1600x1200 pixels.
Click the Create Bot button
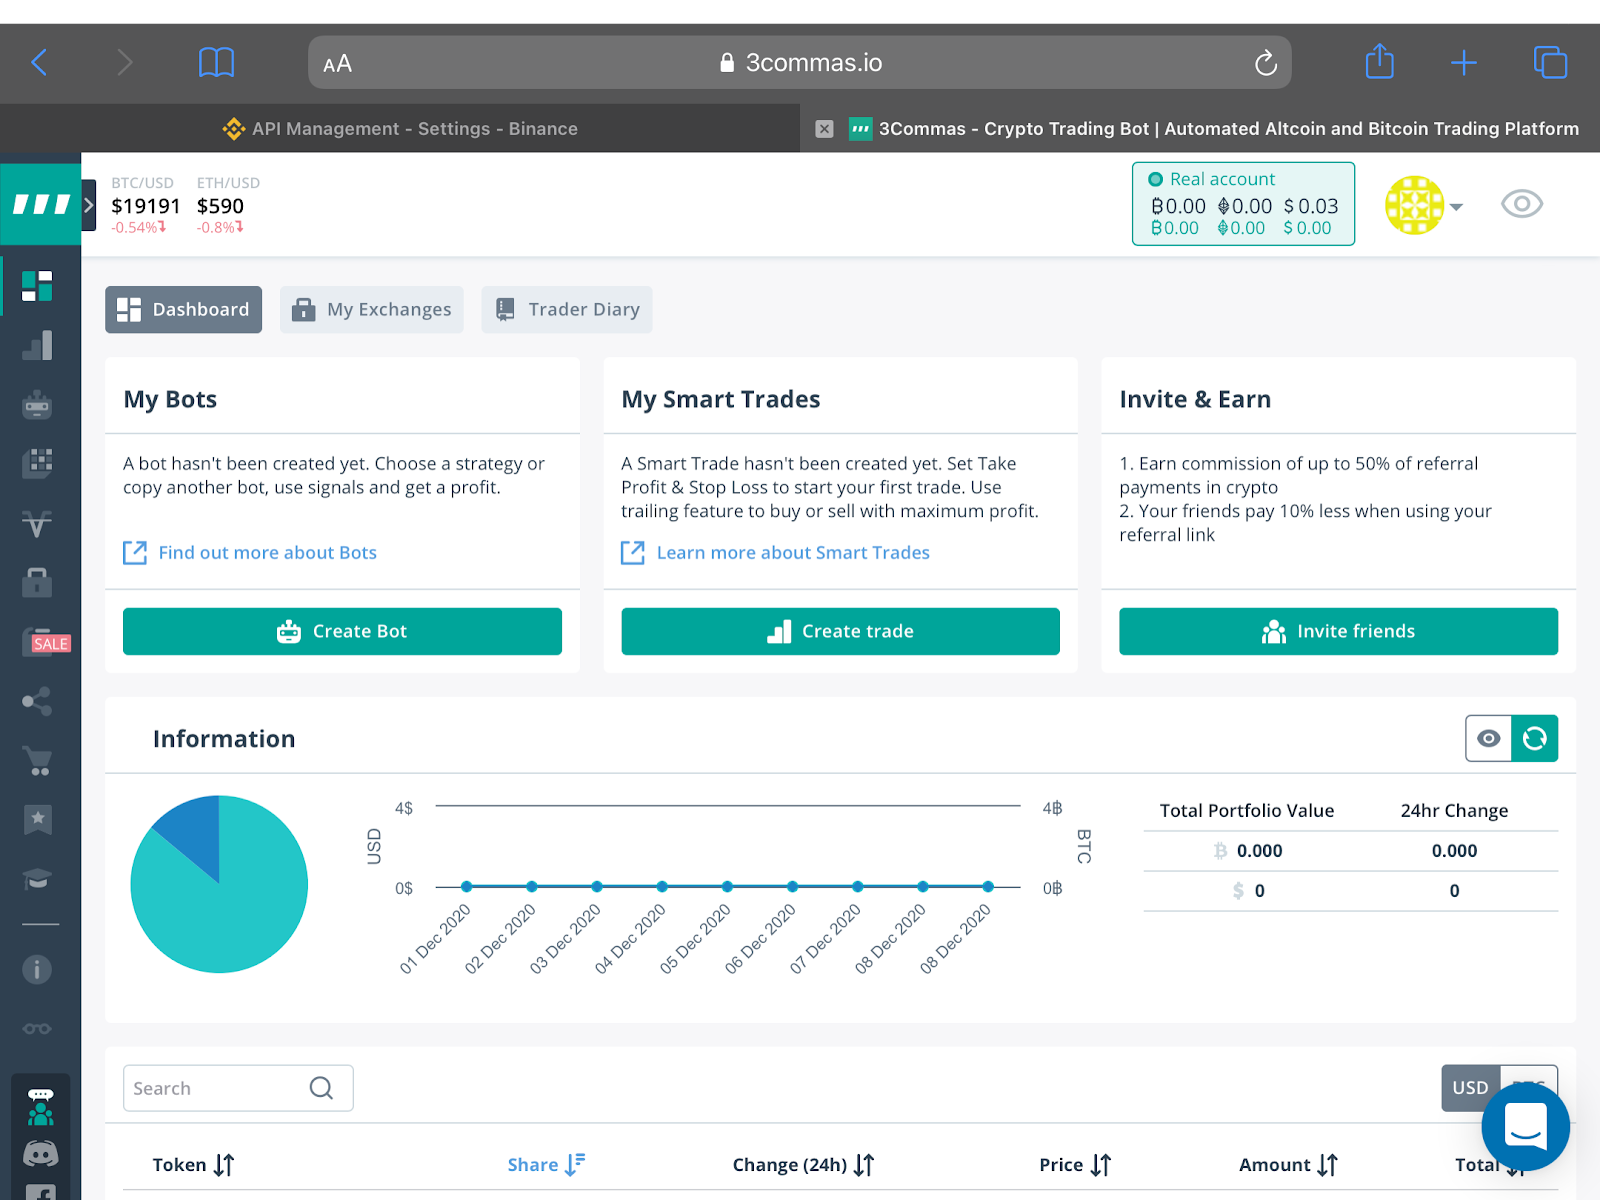(342, 632)
